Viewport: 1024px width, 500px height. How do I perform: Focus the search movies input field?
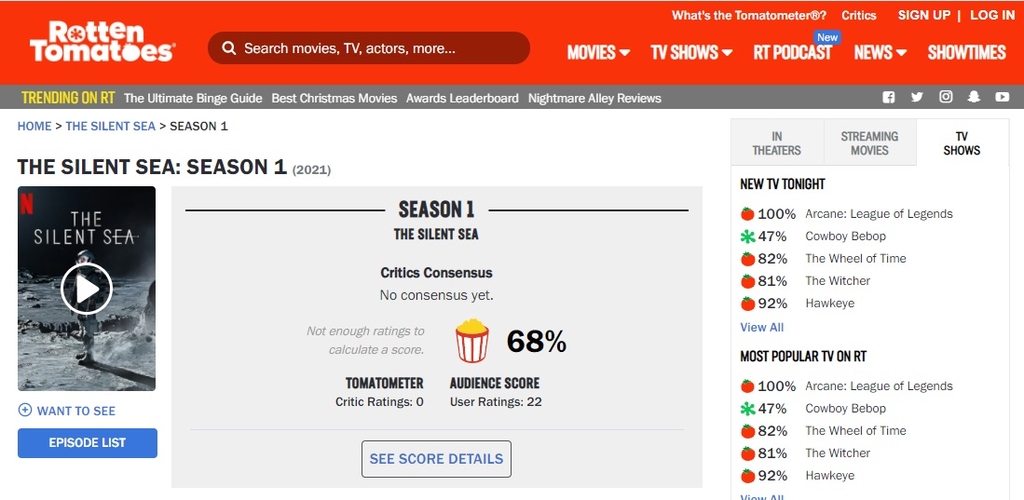pos(380,48)
